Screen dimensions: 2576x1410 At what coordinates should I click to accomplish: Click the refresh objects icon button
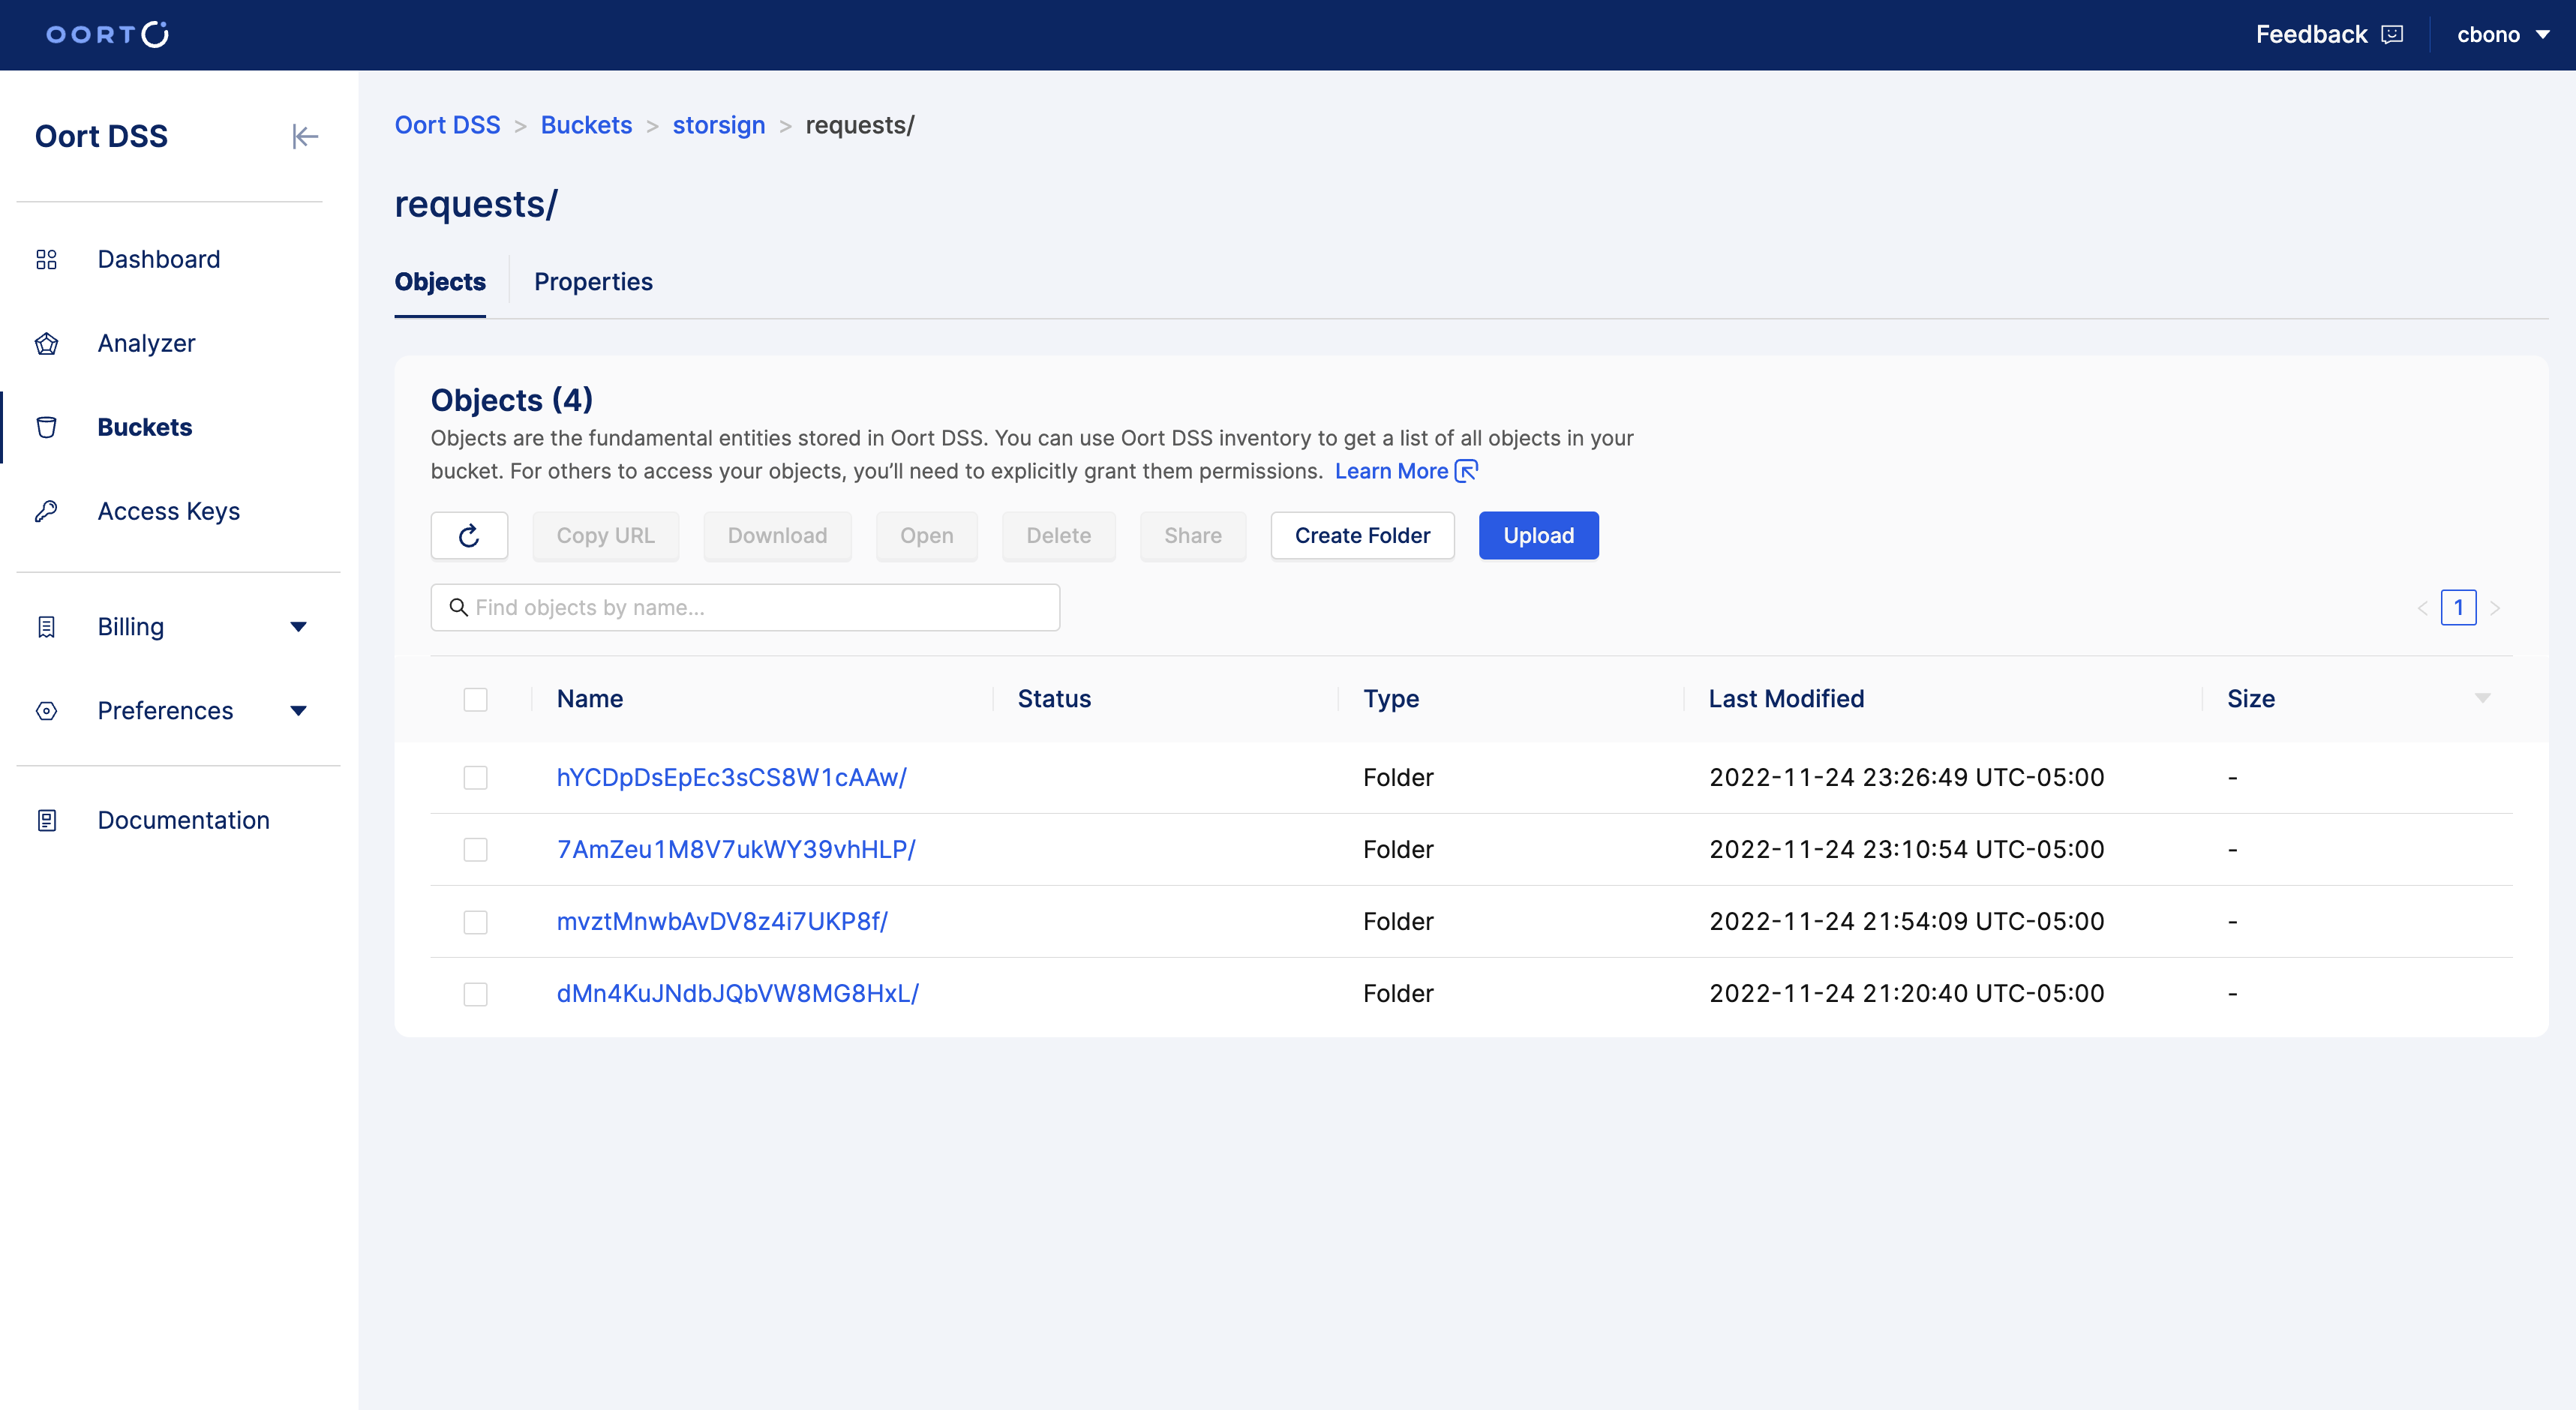click(x=469, y=536)
